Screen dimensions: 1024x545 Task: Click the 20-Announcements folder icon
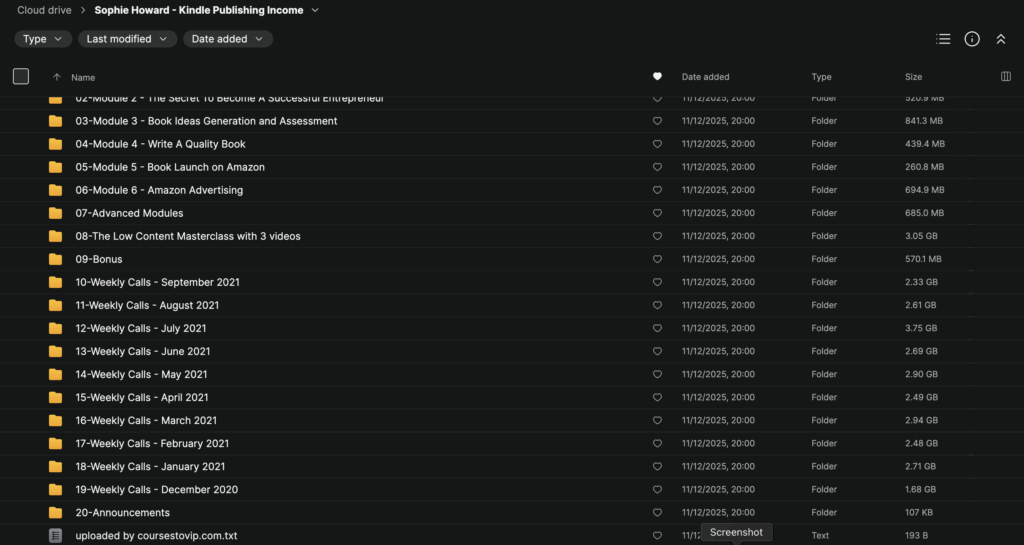pyautogui.click(x=56, y=513)
